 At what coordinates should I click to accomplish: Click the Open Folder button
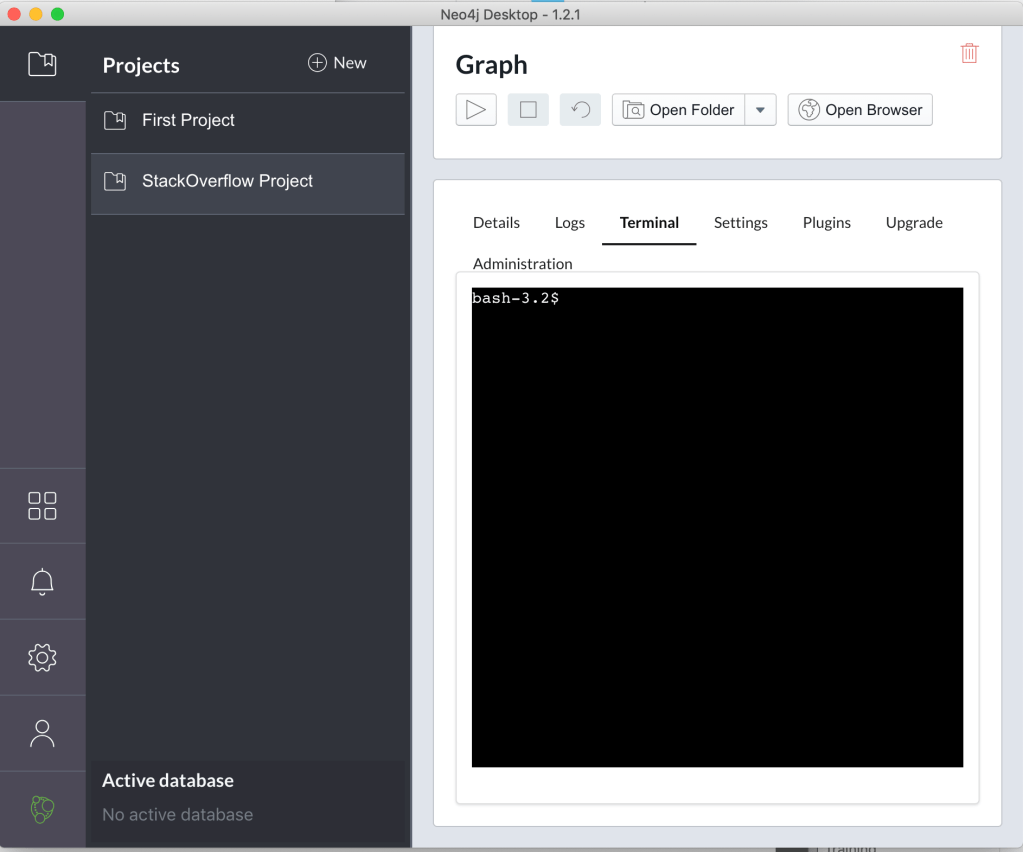(x=679, y=110)
